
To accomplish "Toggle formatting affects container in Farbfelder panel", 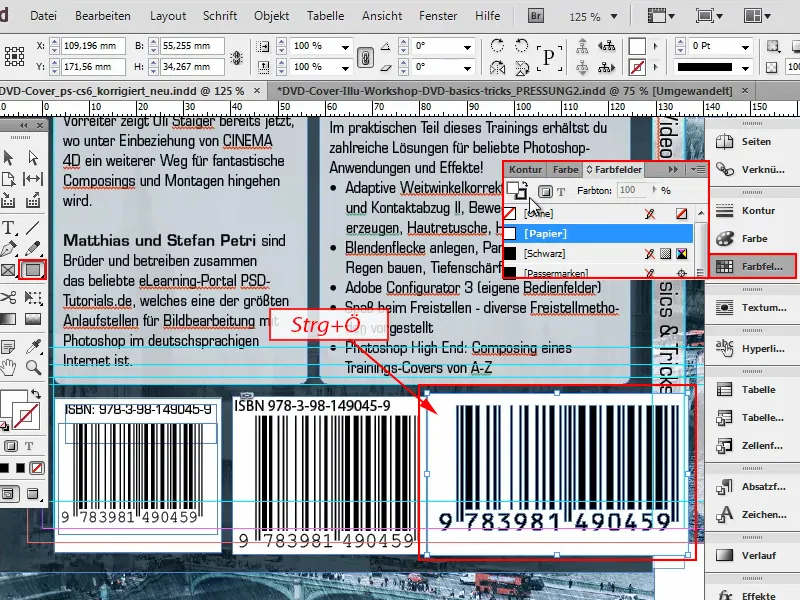I will tap(545, 191).
